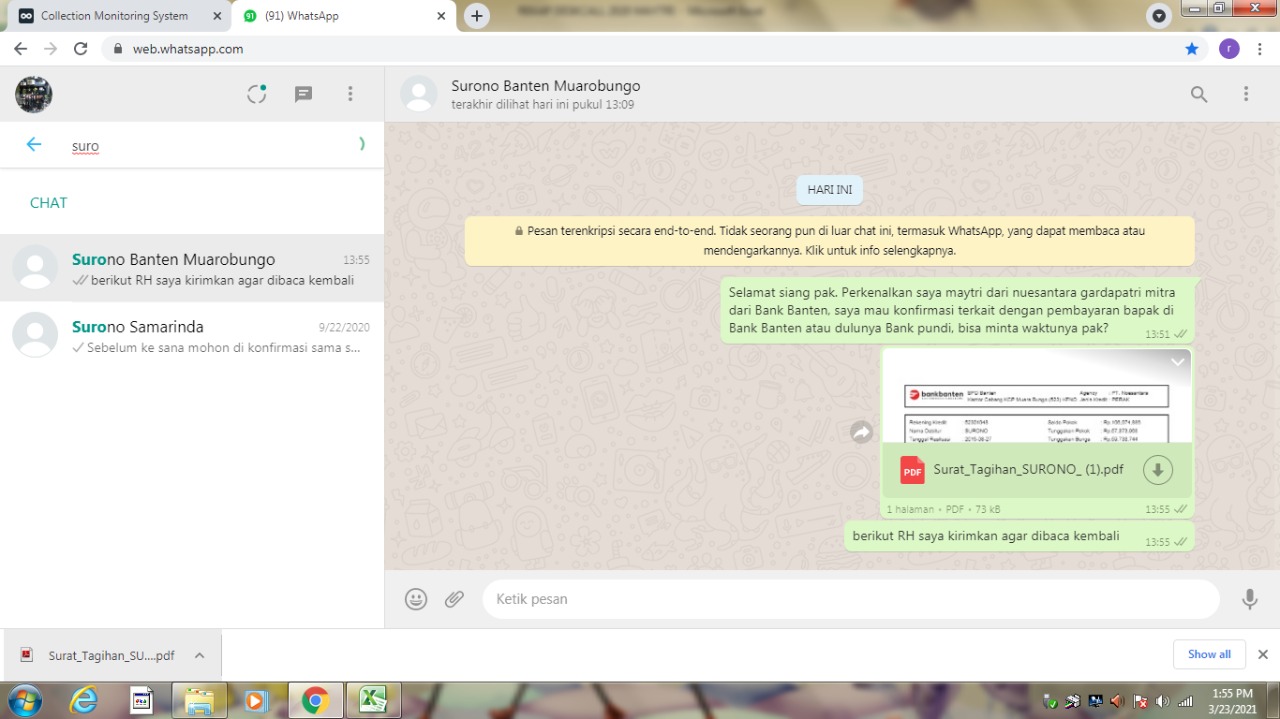Switch to Collection Monitoring System tab
This screenshot has height=719, width=1280.
(114, 16)
